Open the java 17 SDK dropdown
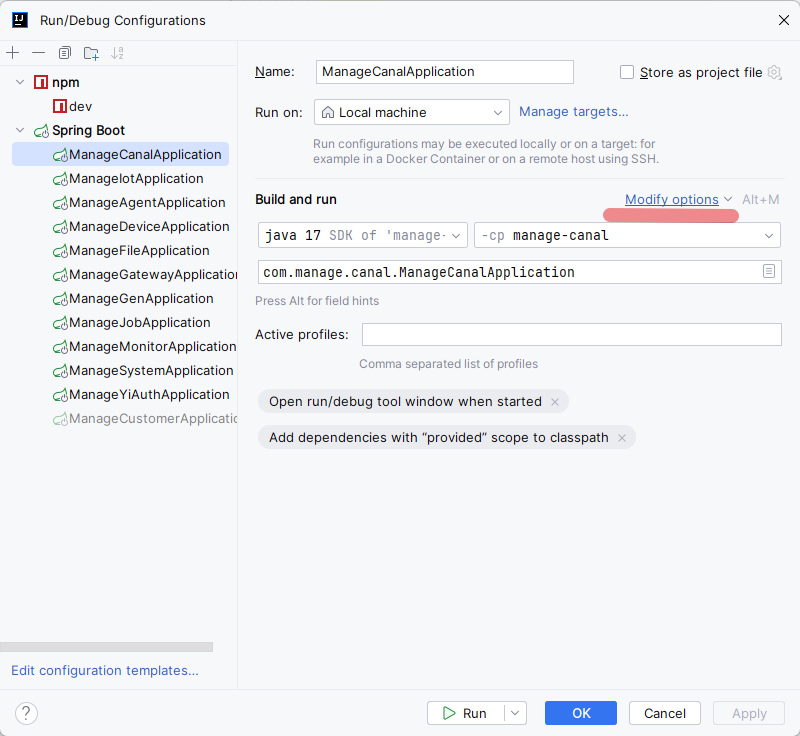Image resolution: width=800 pixels, height=736 pixels. click(363, 235)
